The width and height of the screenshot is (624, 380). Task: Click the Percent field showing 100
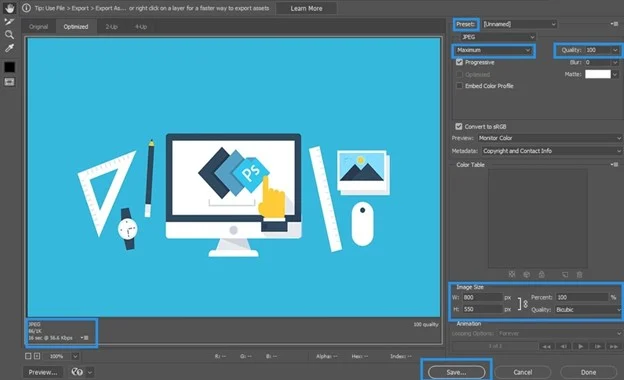[x=582, y=297]
